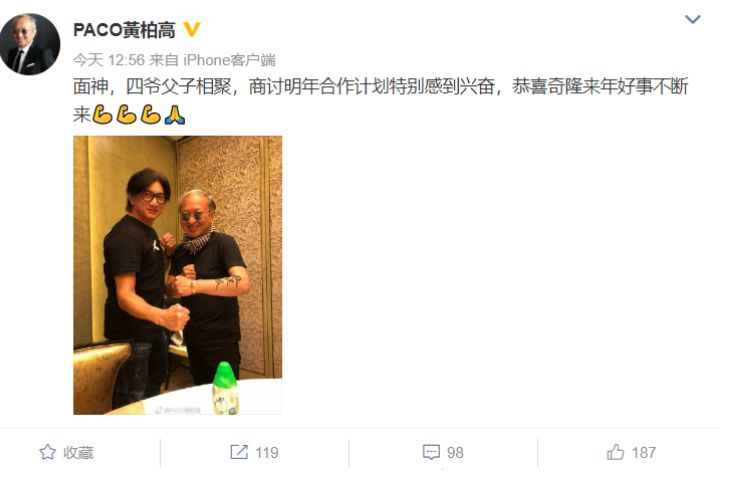
Task: Click the watermark at the photo's bottom
Action: point(179,410)
